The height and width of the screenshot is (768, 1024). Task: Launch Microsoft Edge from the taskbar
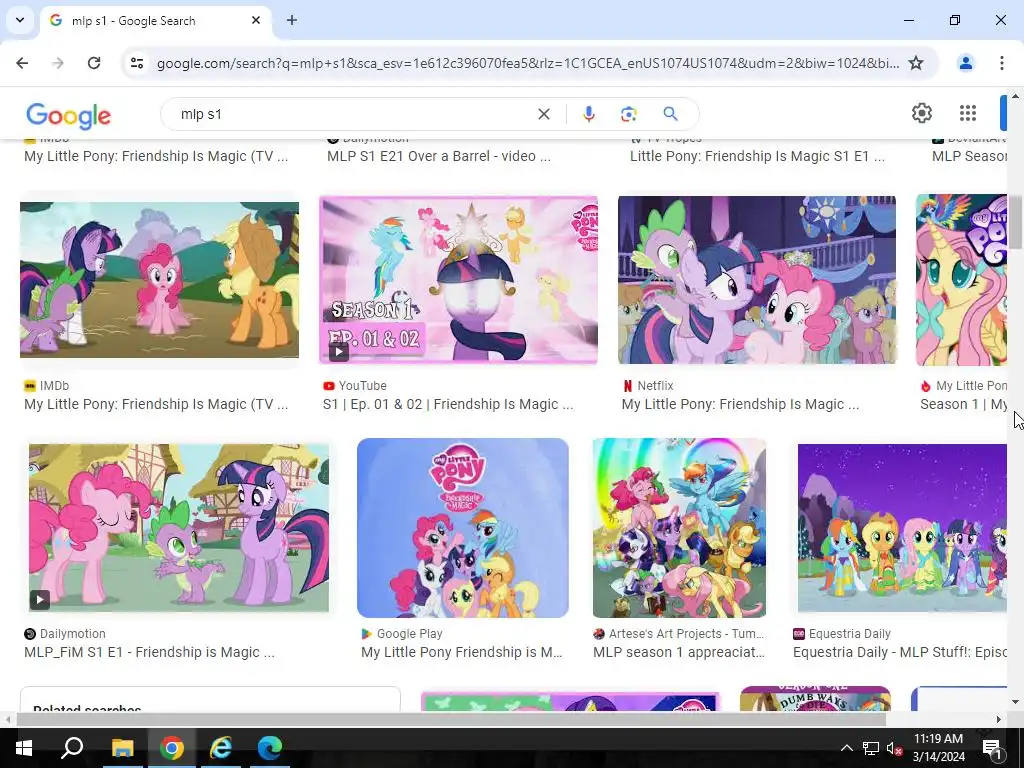coord(270,748)
